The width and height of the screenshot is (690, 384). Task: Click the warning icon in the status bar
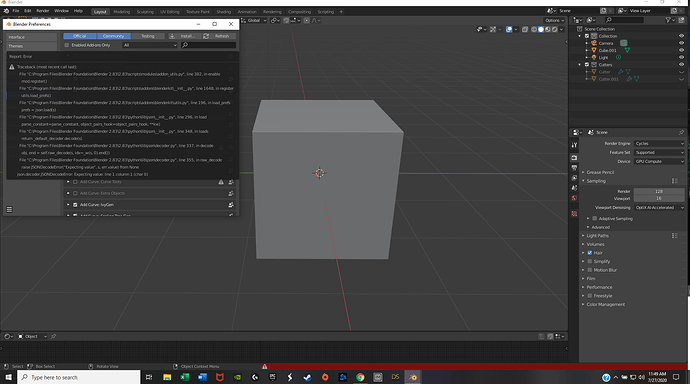click(x=264, y=366)
